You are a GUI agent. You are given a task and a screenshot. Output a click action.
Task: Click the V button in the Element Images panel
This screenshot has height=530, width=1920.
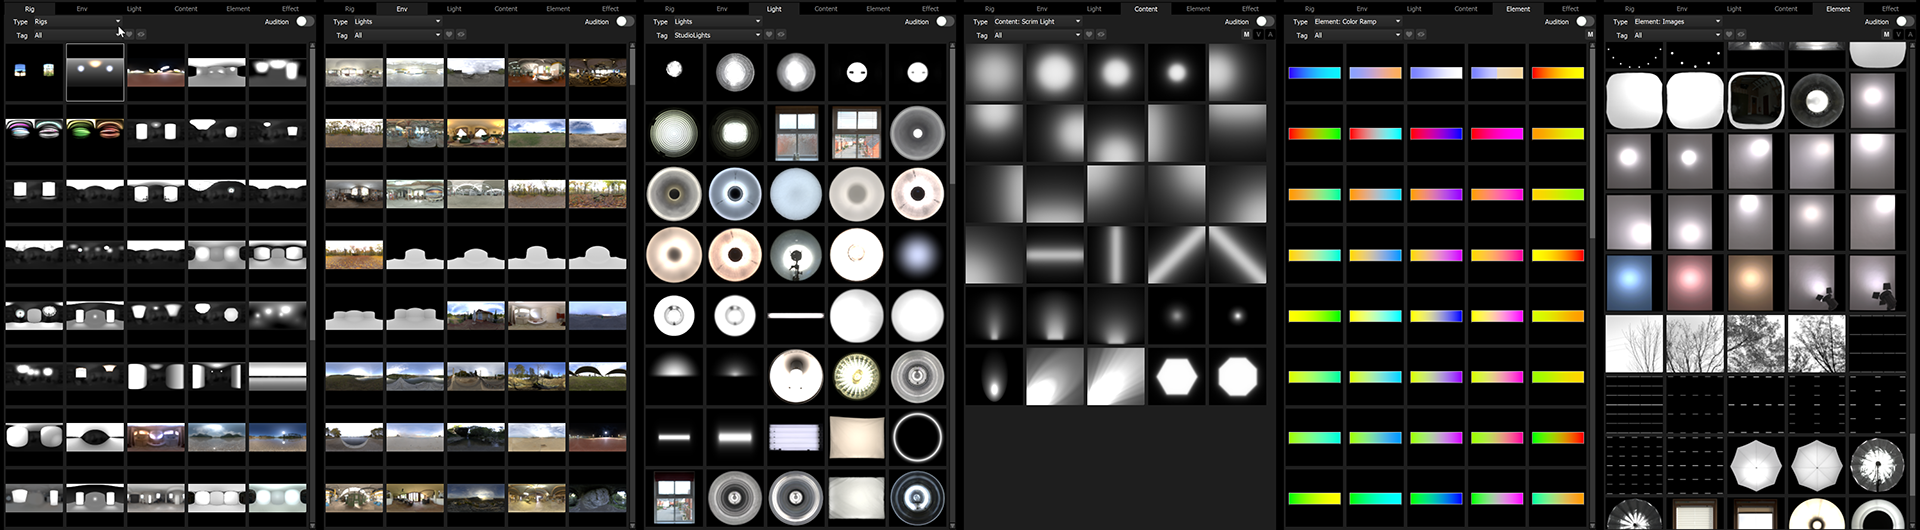point(1898,35)
